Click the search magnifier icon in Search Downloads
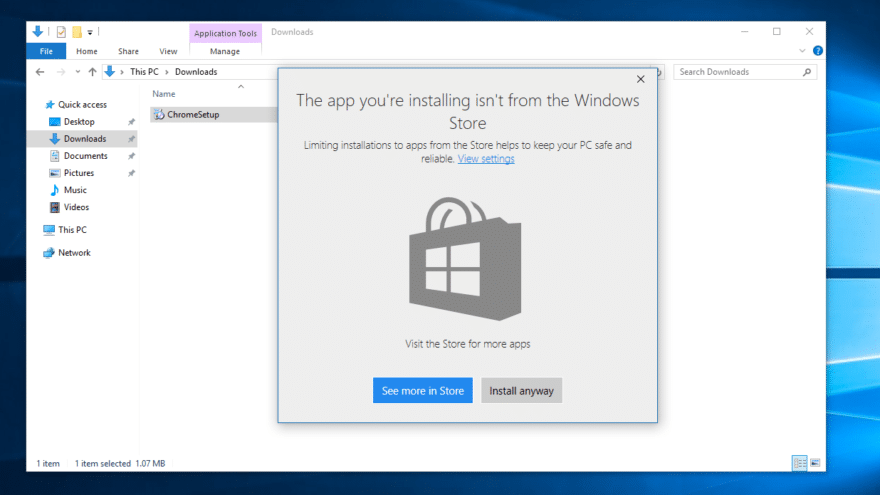880x495 pixels. point(807,72)
